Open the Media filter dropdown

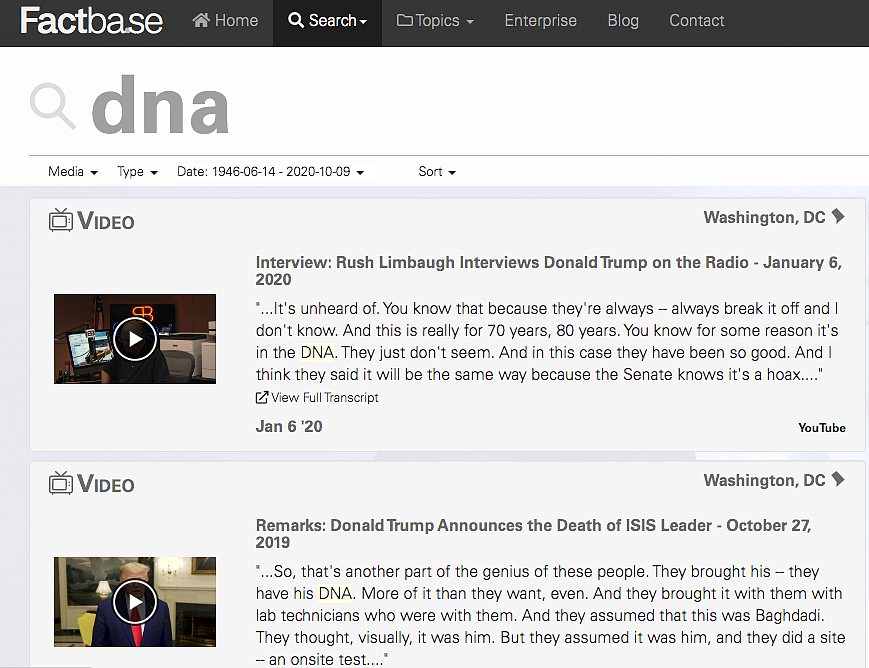[73, 172]
